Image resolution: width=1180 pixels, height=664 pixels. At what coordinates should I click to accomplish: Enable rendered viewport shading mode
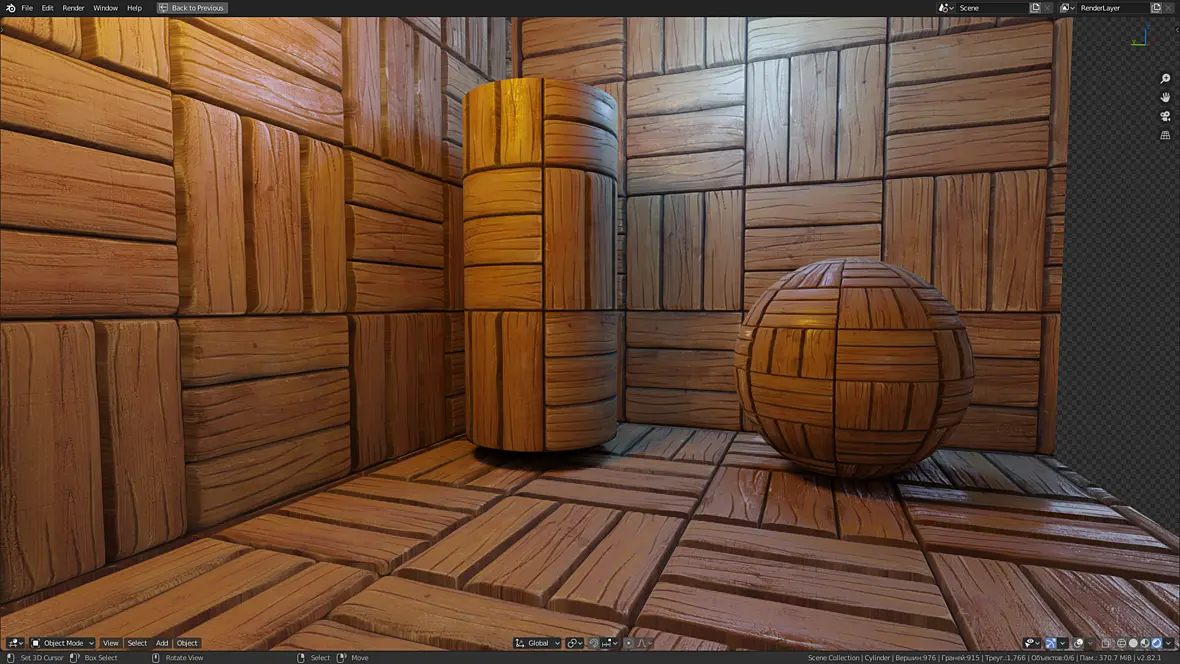click(1157, 643)
